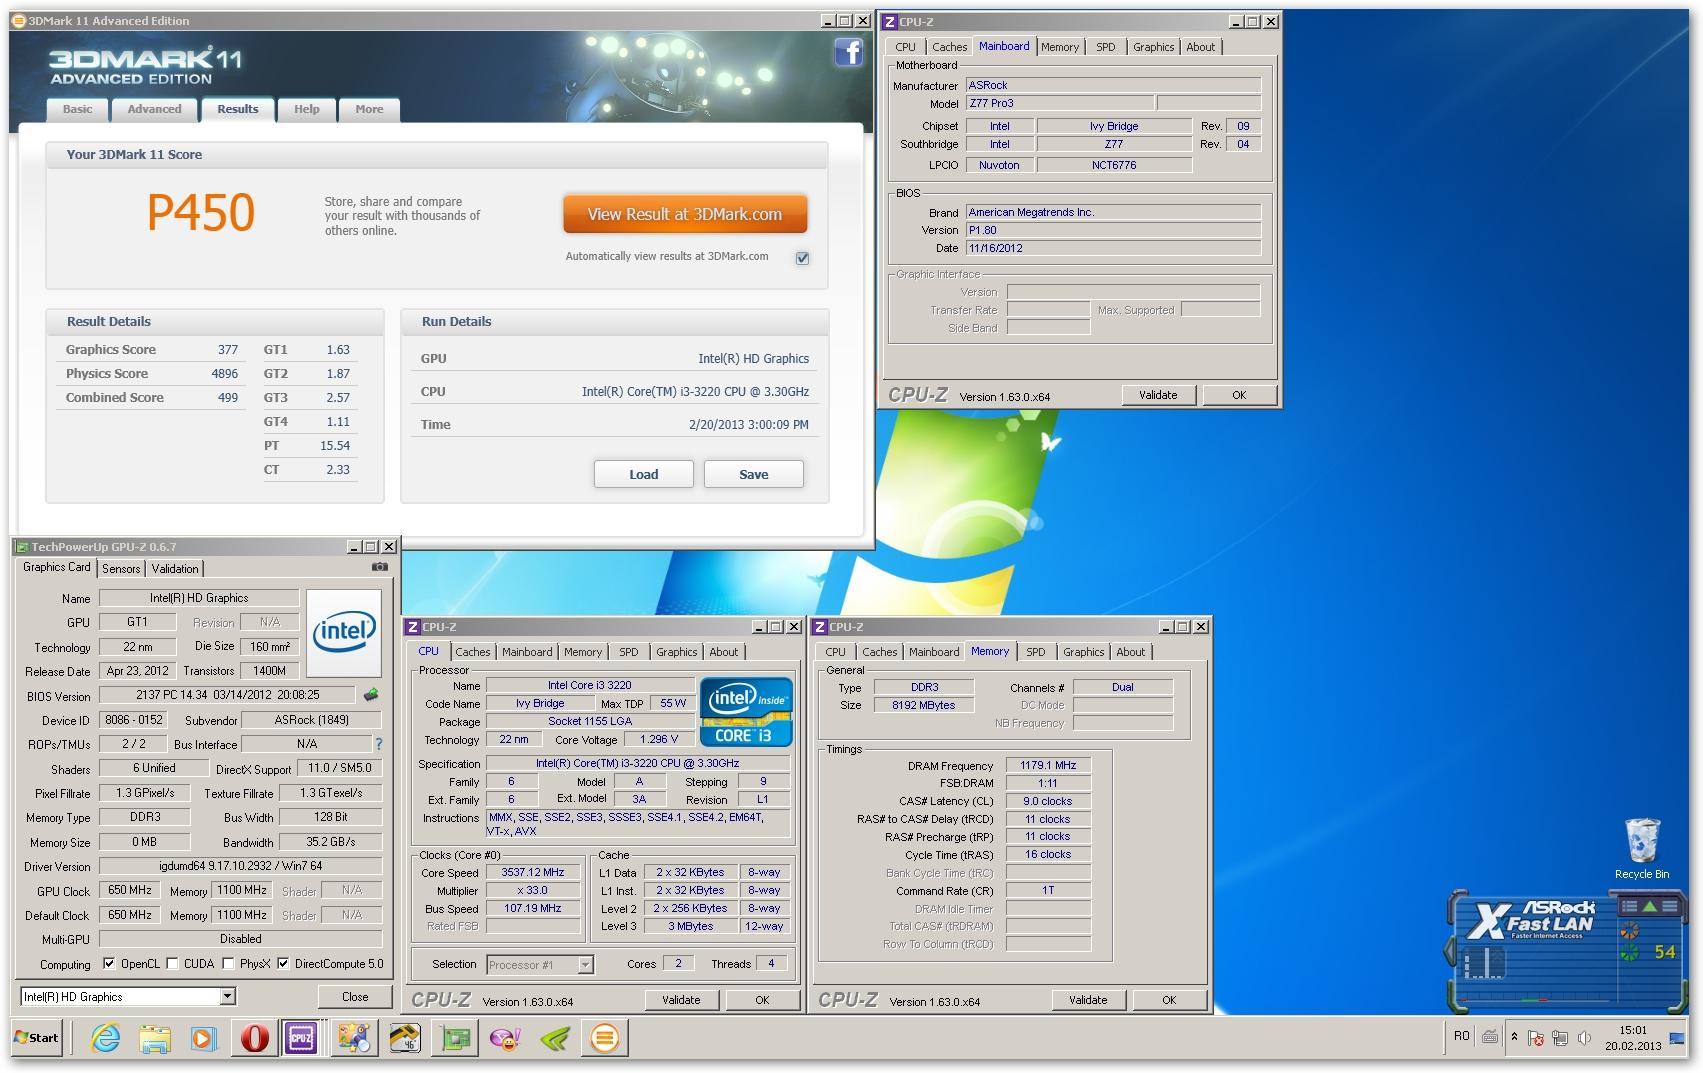Toggle automatically view results at 3DMark.com

tap(802, 258)
